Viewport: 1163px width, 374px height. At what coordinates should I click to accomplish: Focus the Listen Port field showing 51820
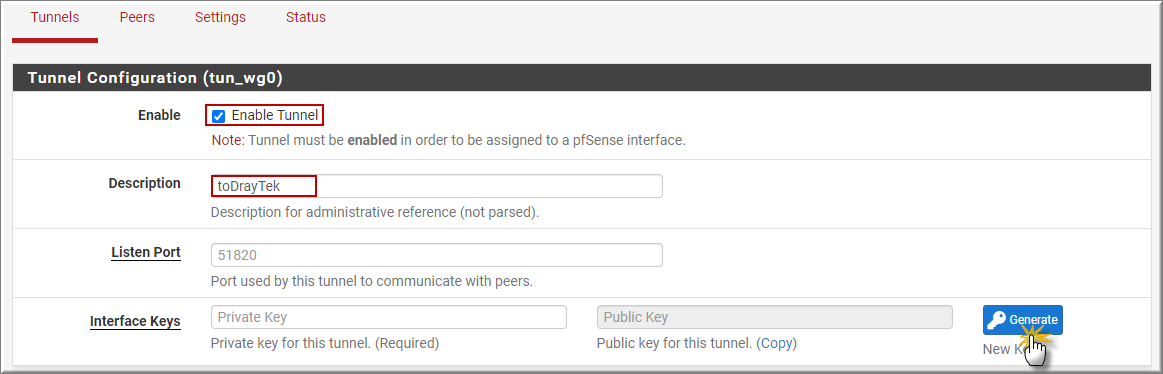pyautogui.click(x=436, y=255)
